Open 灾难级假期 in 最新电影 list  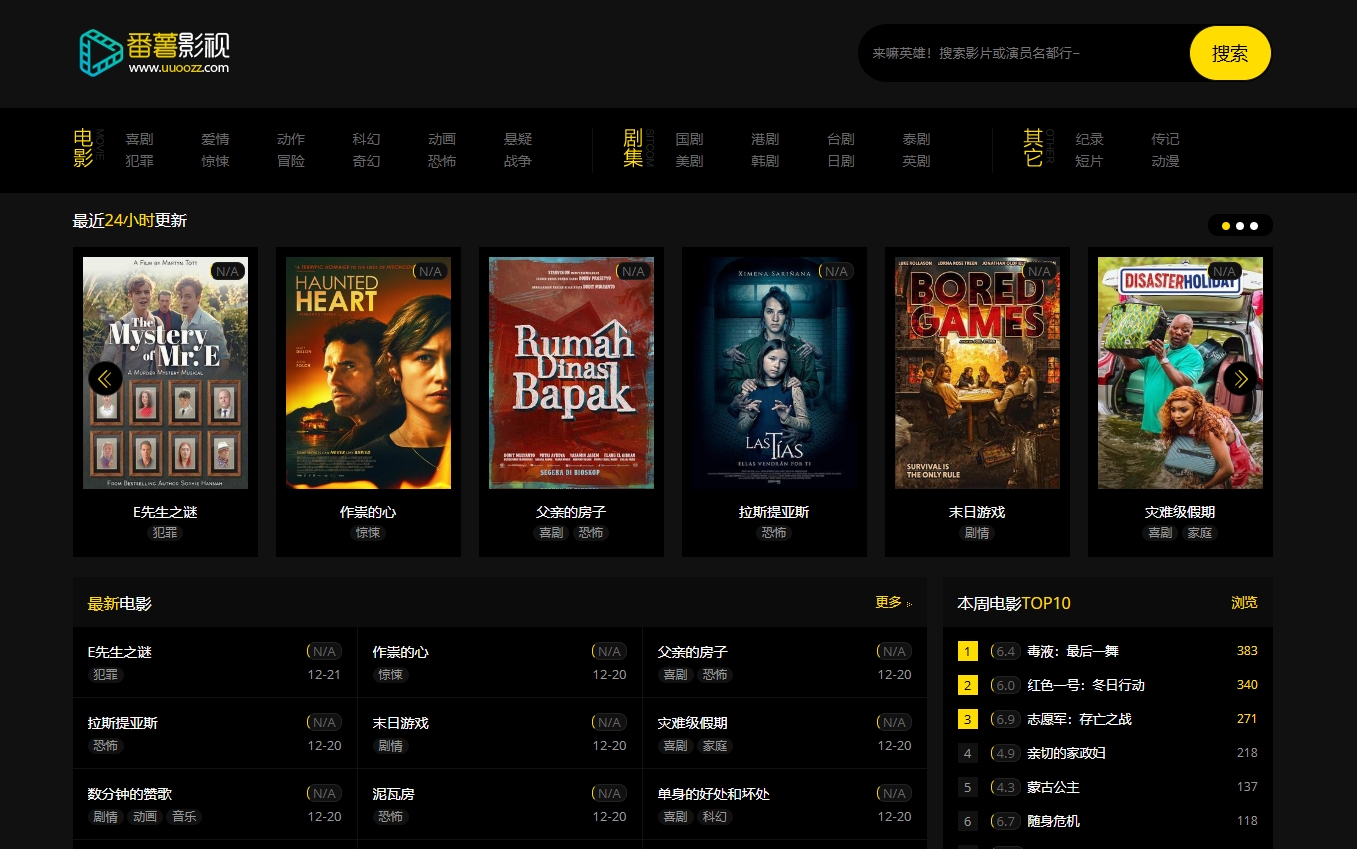tap(692, 723)
